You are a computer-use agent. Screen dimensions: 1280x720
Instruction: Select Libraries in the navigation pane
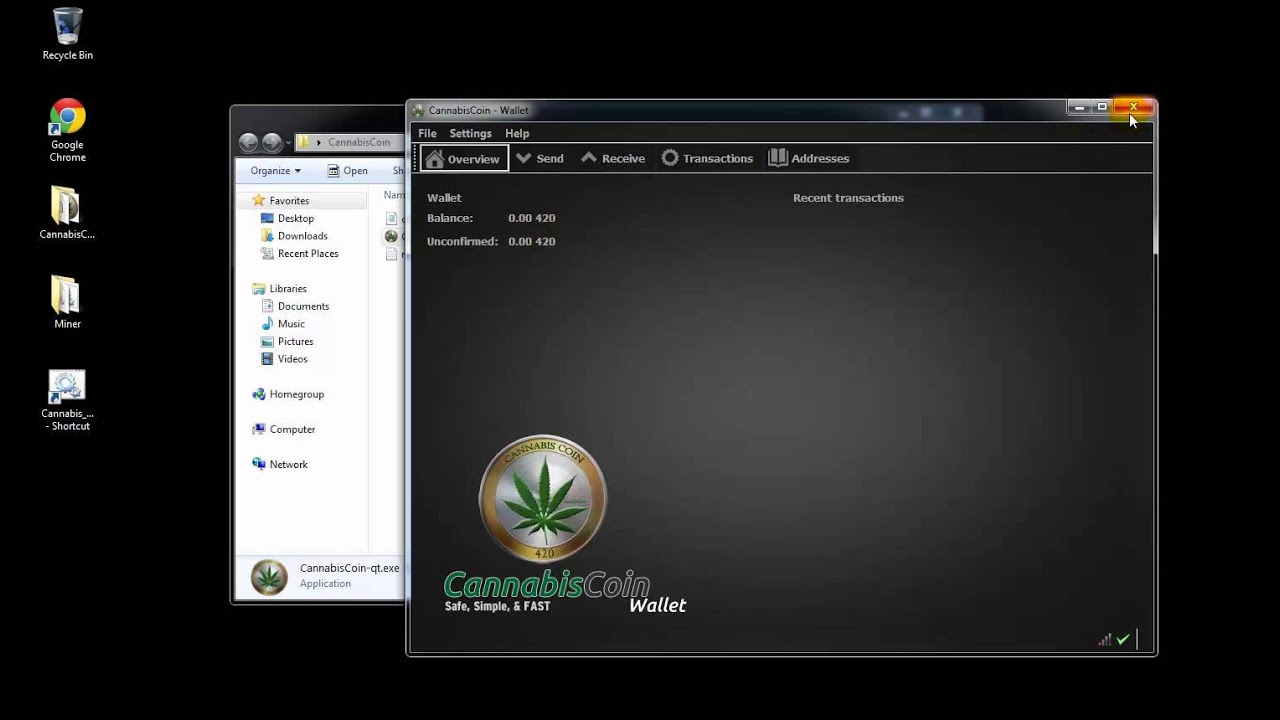(279, 289)
